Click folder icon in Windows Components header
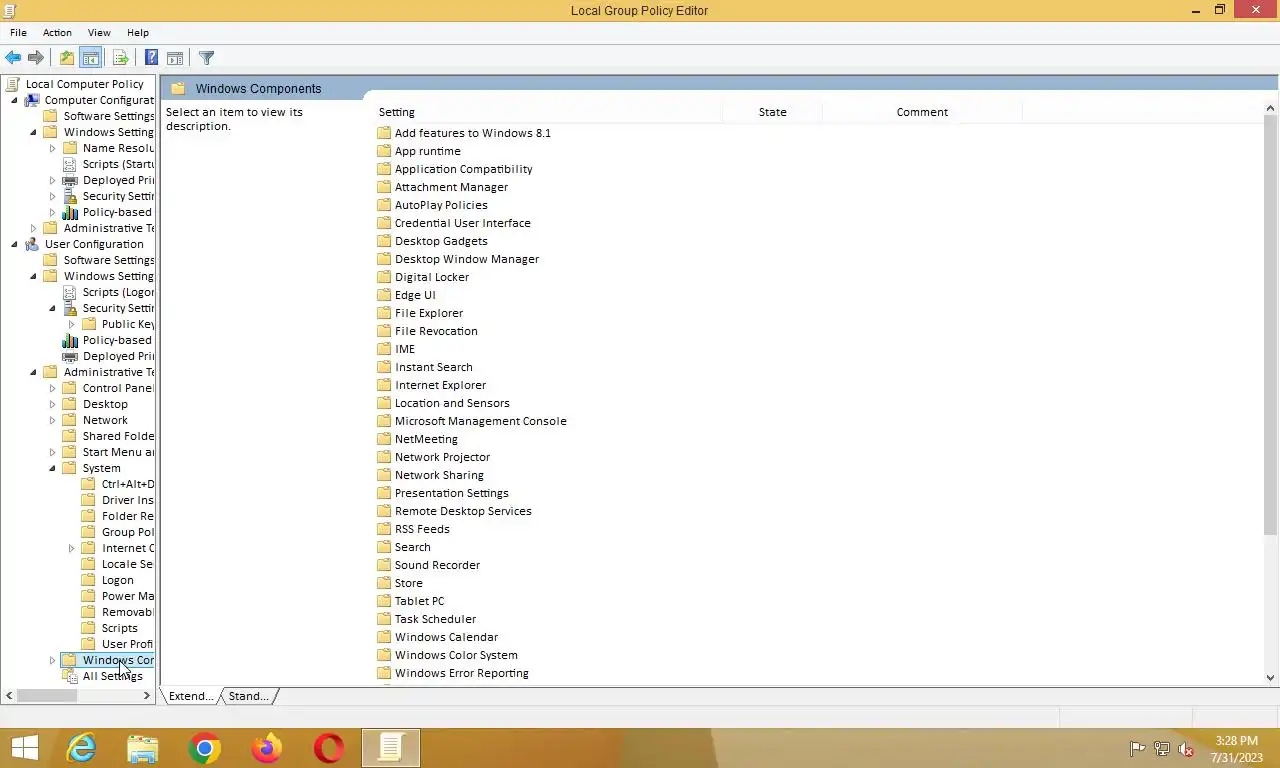Viewport: 1280px width, 768px height. point(178,88)
